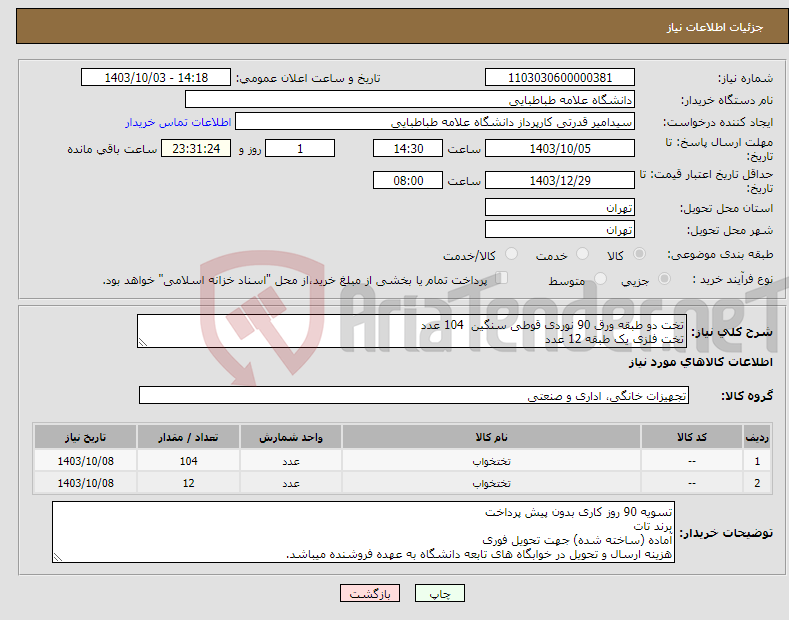Click the شرح کلی نیاز label

(x=732, y=332)
